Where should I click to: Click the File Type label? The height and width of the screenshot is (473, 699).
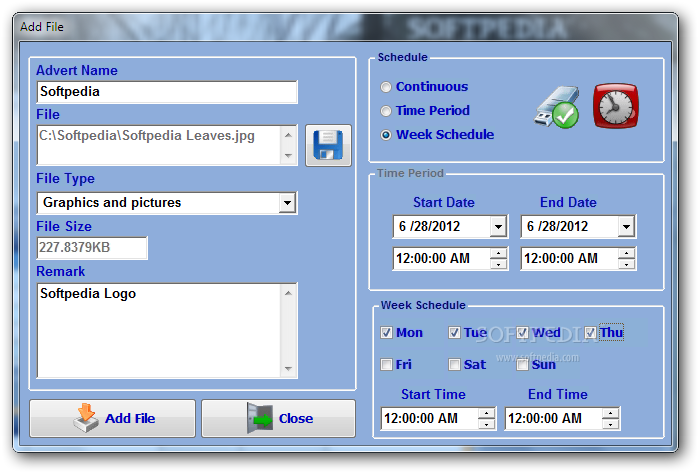click(66, 178)
